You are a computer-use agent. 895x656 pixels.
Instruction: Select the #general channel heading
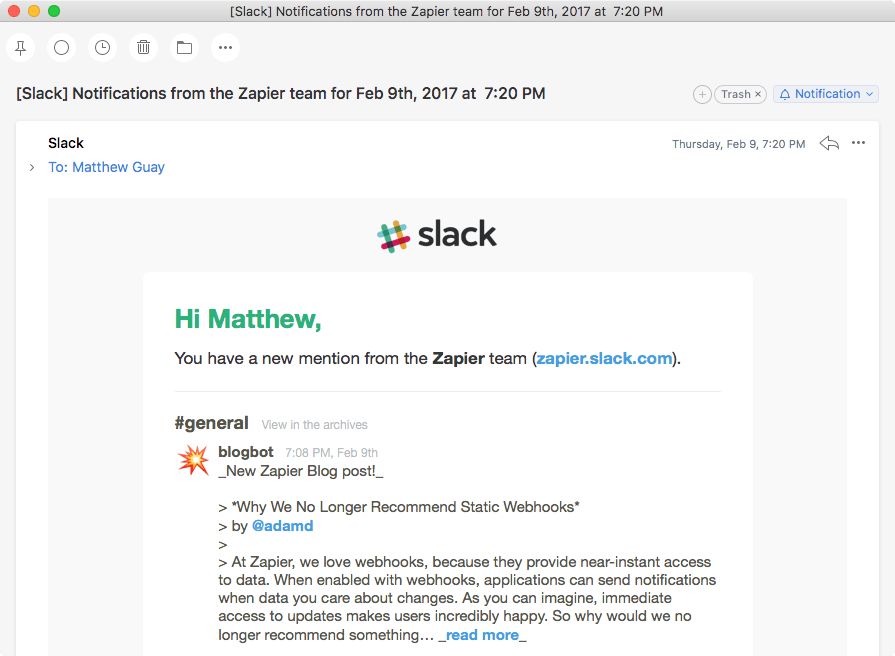point(211,423)
